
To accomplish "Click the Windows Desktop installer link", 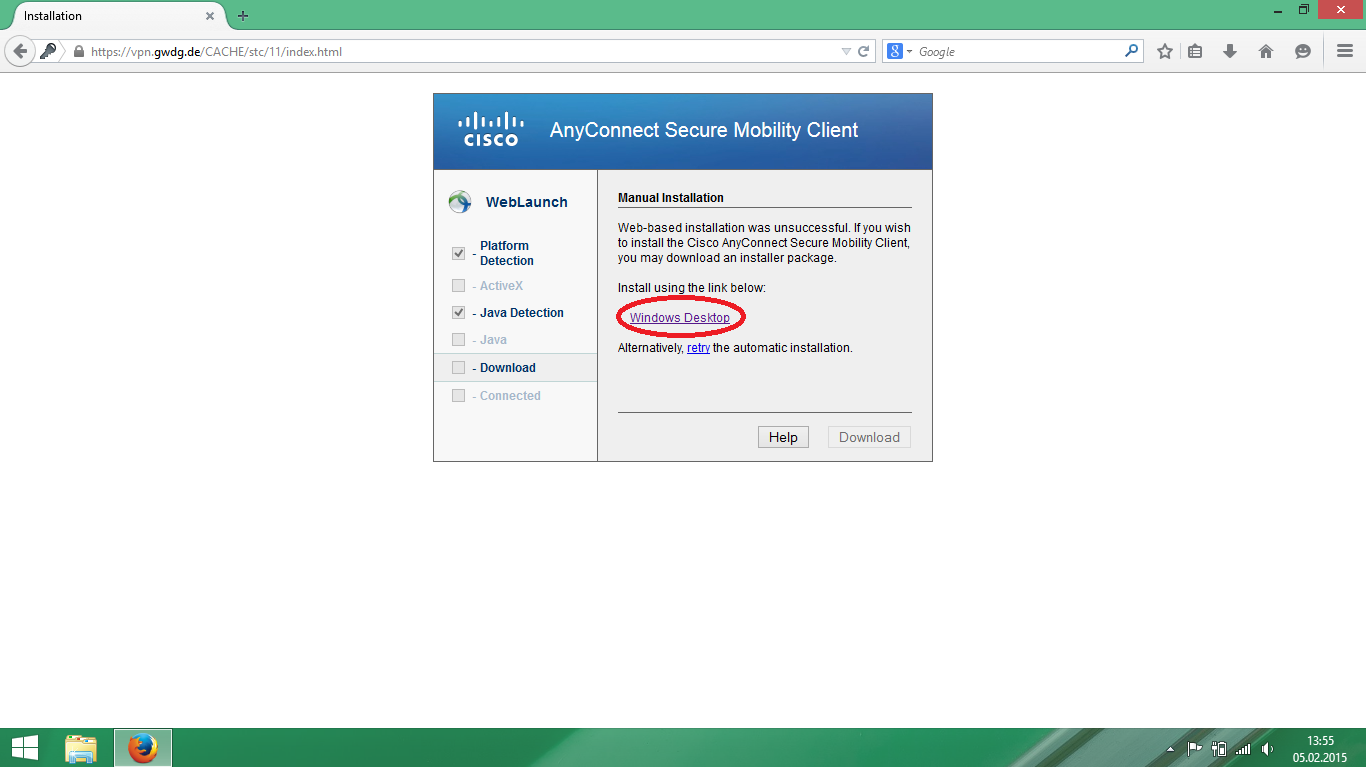I will tap(680, 318).
